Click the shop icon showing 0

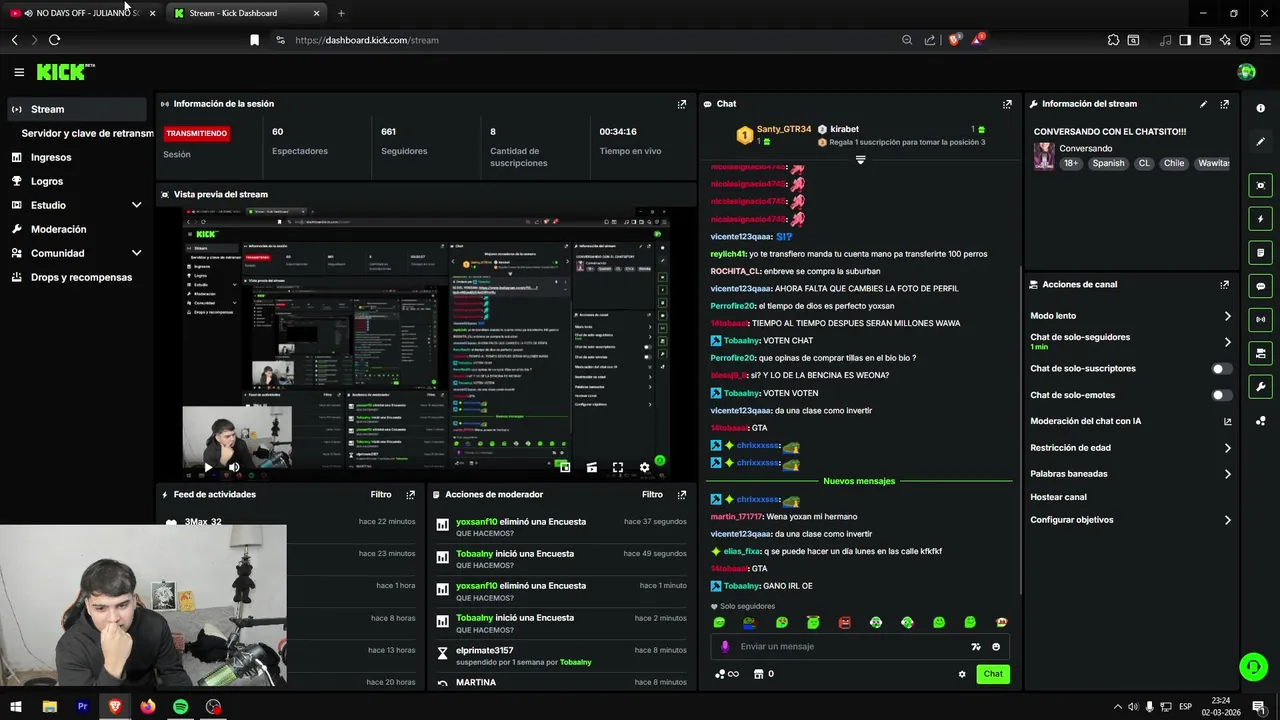tap(763, 674)
